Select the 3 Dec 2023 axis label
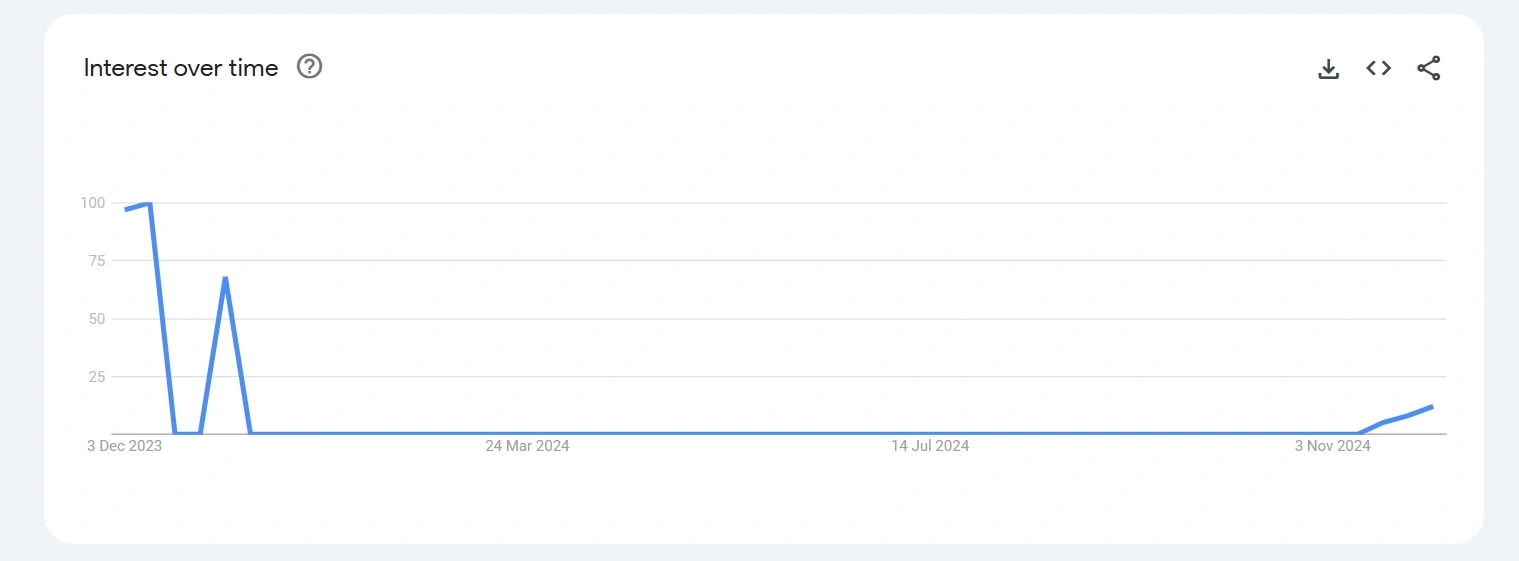 click(x=124, y=446)
